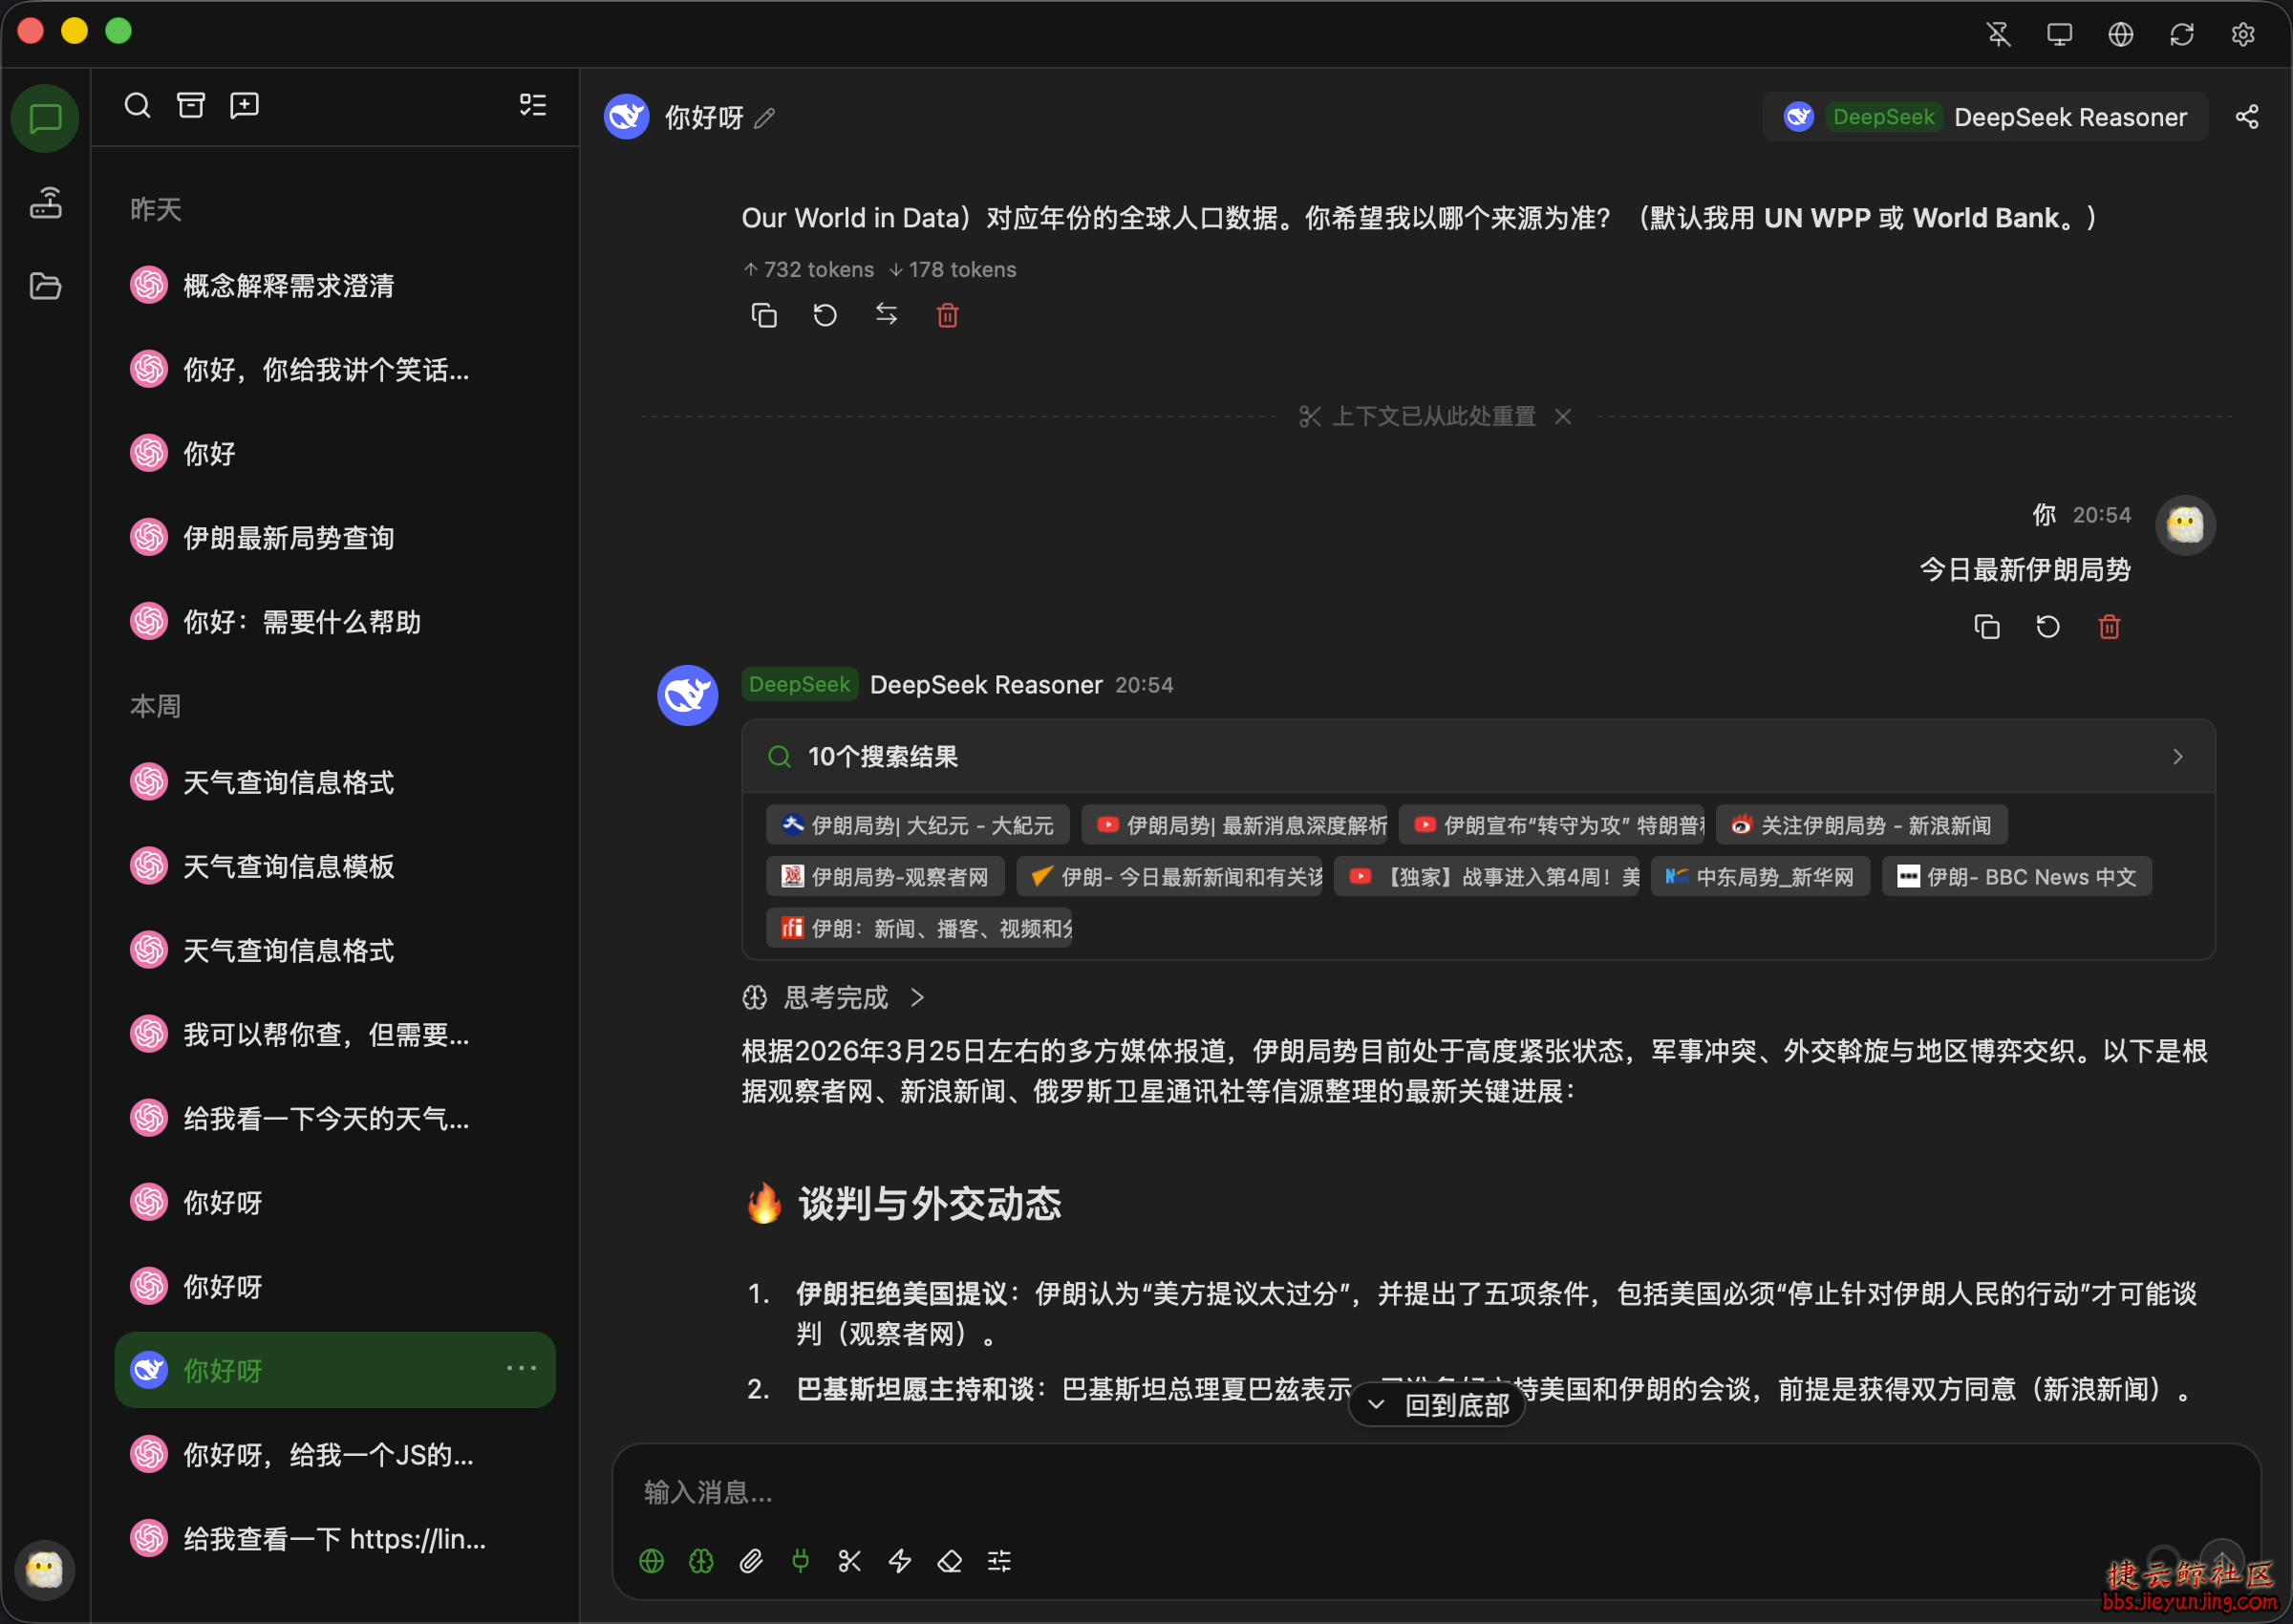Edit the conversation title with the pencil icon

pos(765,119)
